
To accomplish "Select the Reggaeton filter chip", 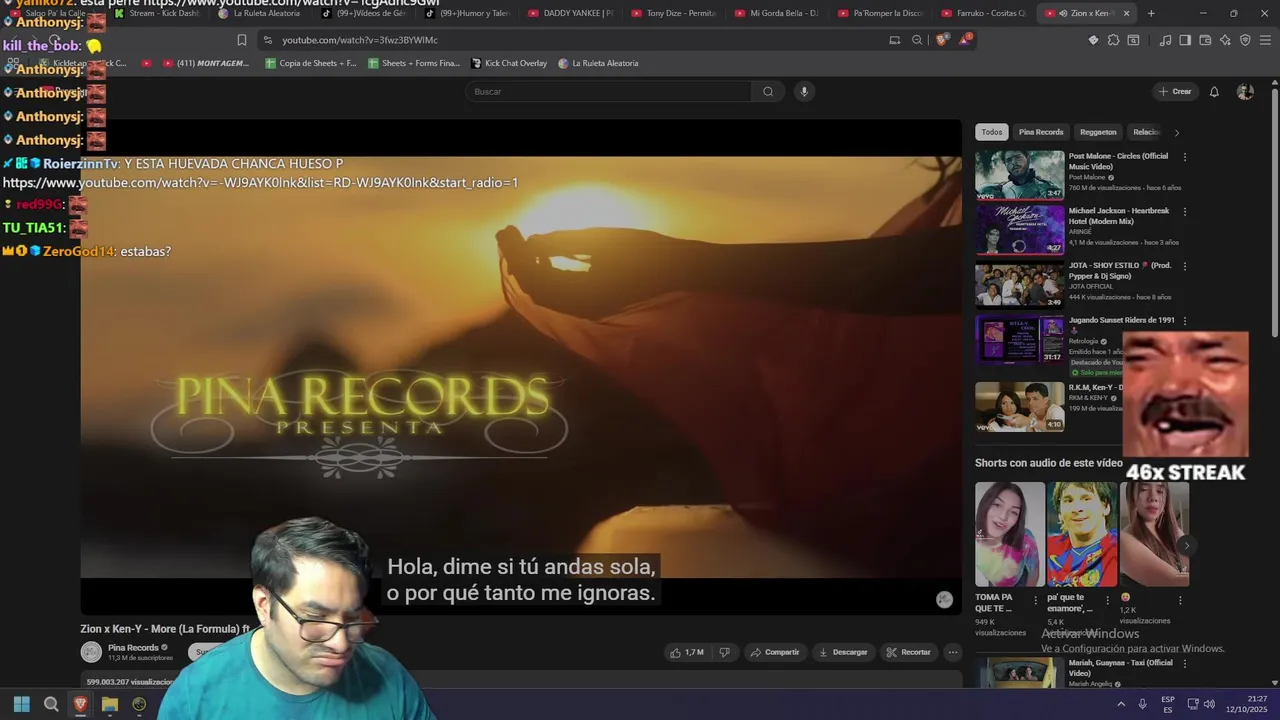I will coord(1098,132).
